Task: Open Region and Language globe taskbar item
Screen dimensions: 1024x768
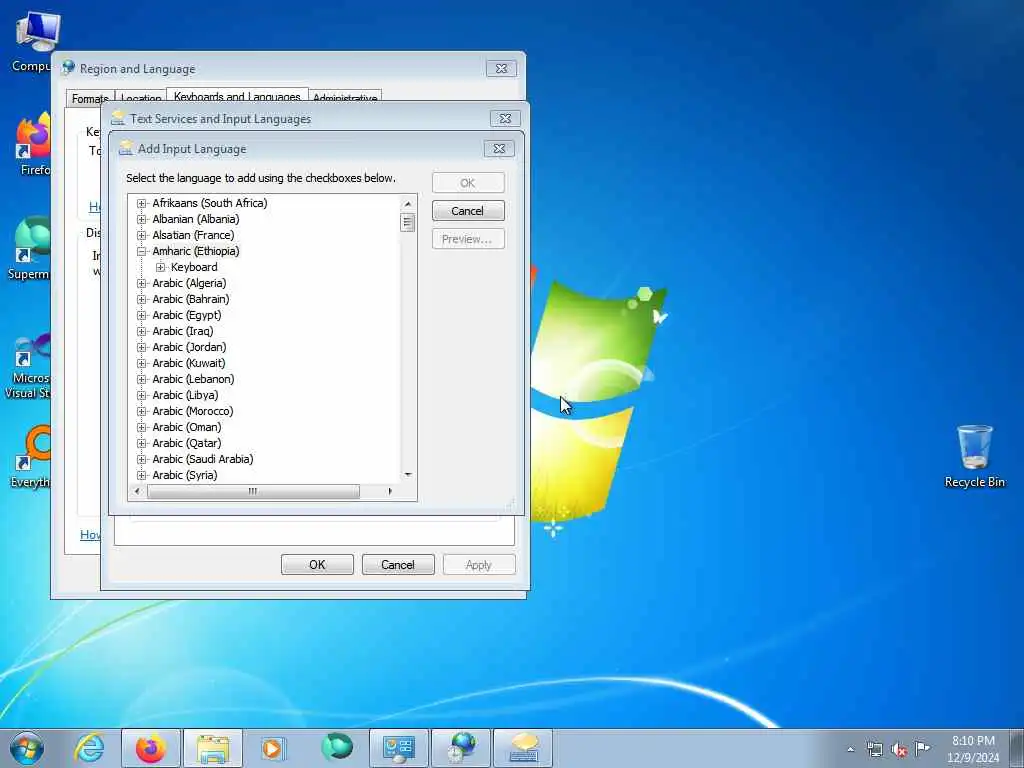Action: click(x=461, y=748)
